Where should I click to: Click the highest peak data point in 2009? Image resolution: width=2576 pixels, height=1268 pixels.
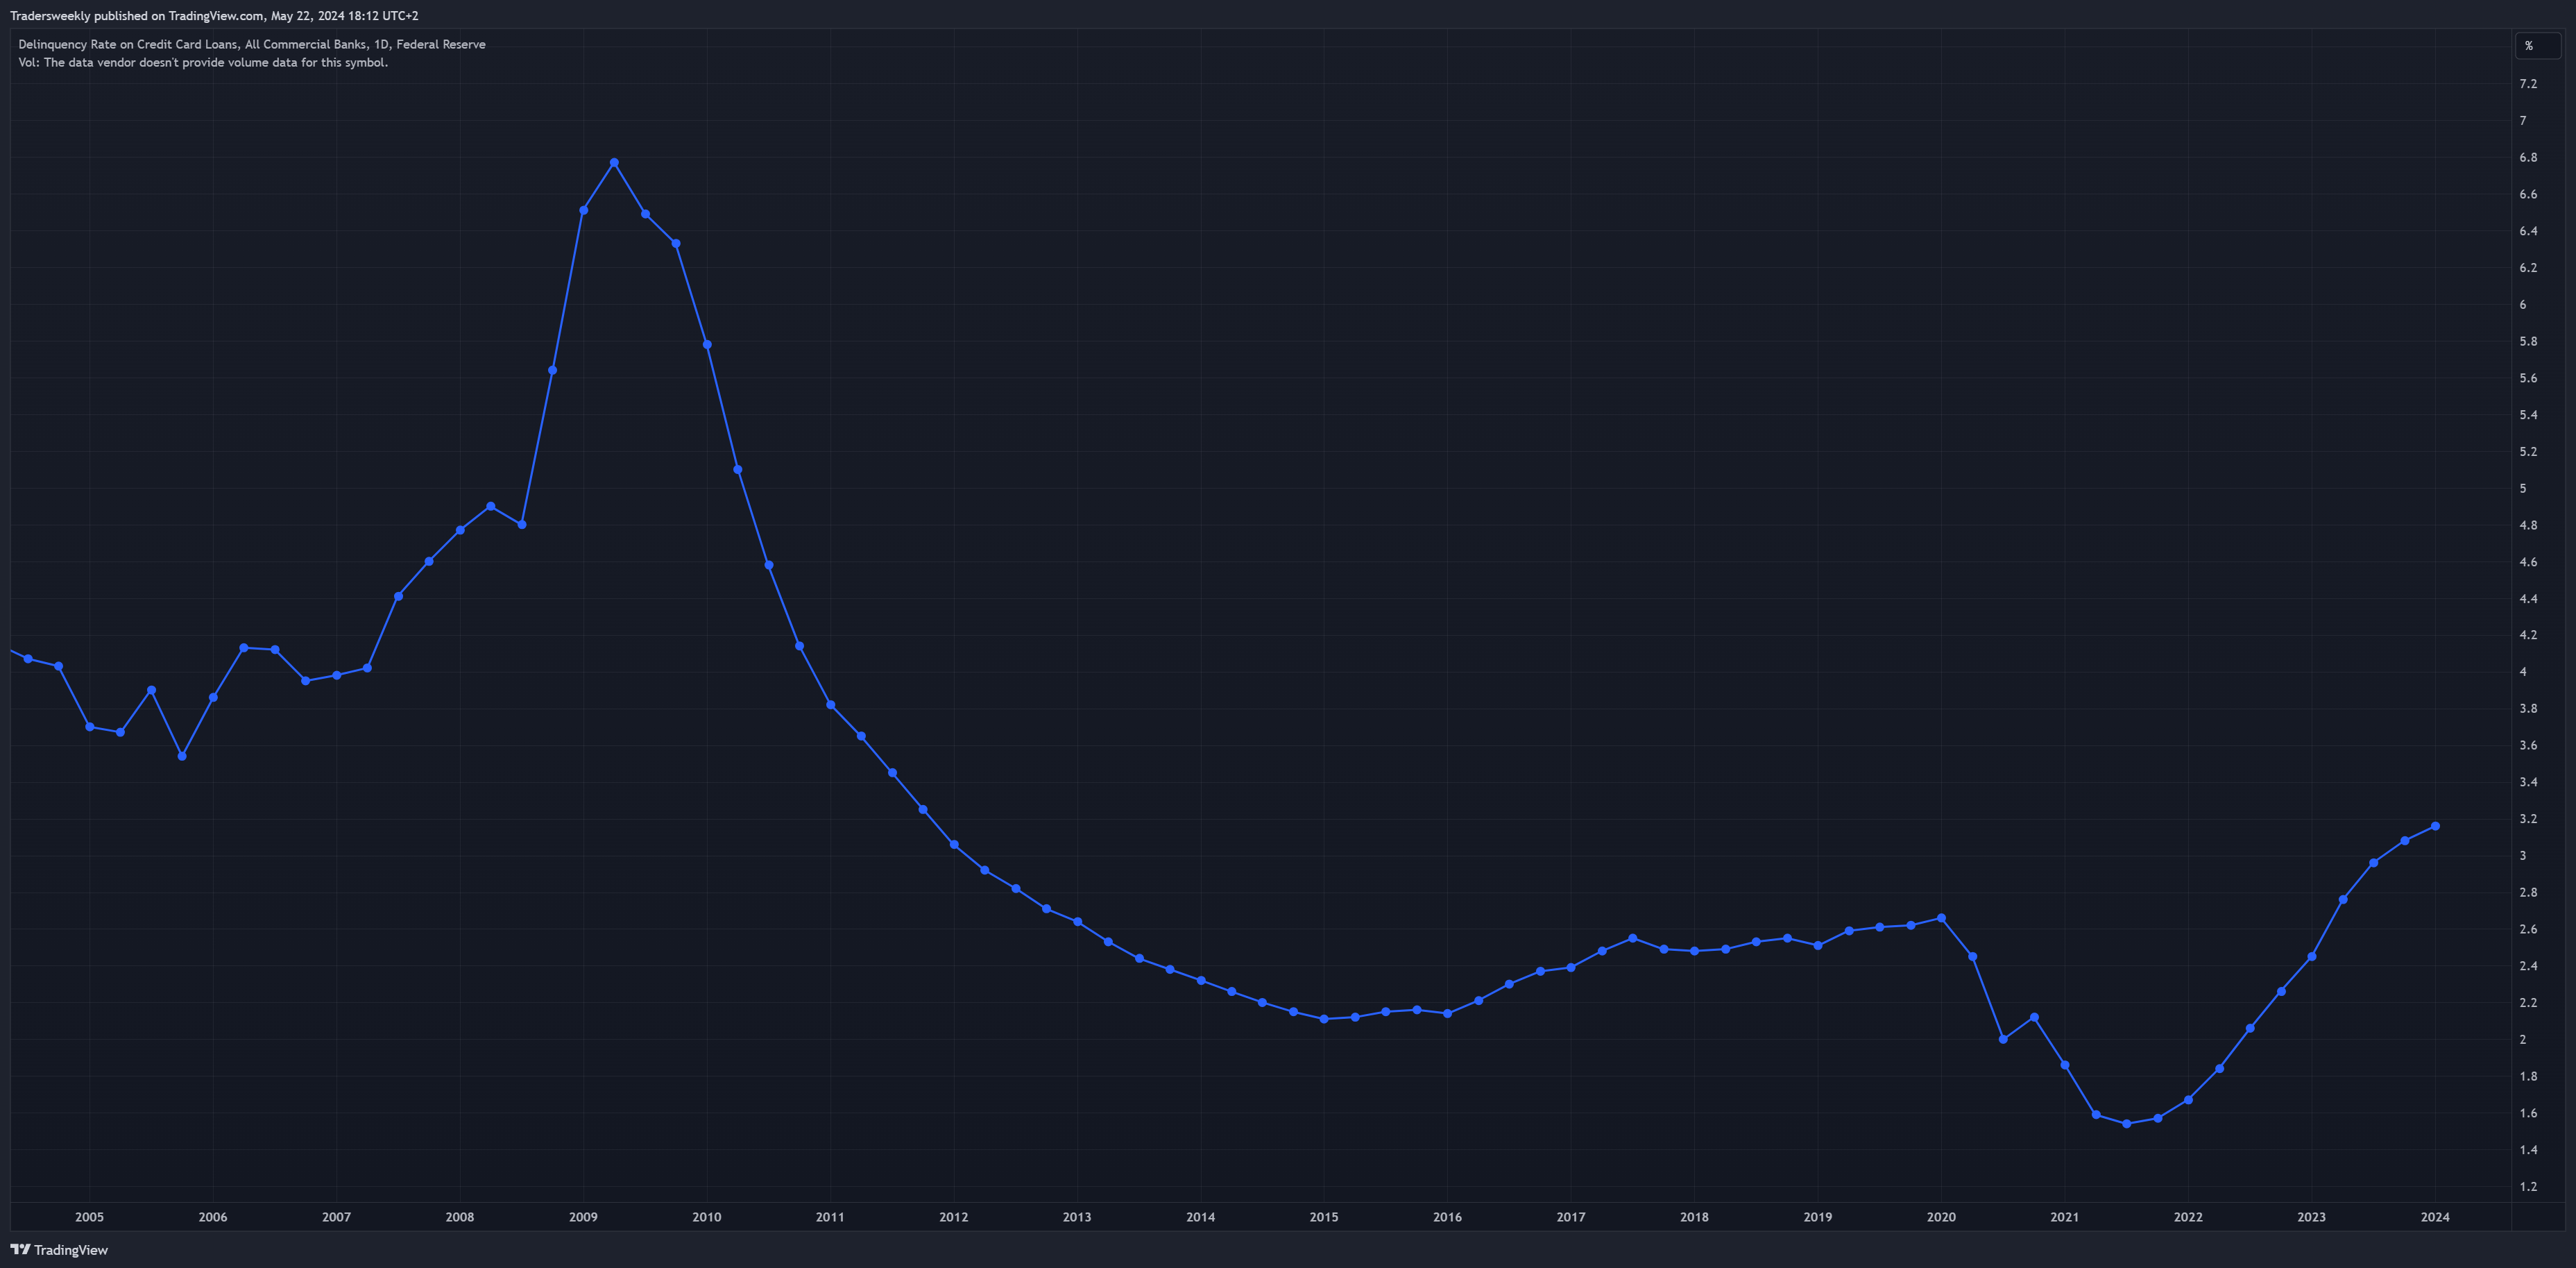(x=614, y=162)
